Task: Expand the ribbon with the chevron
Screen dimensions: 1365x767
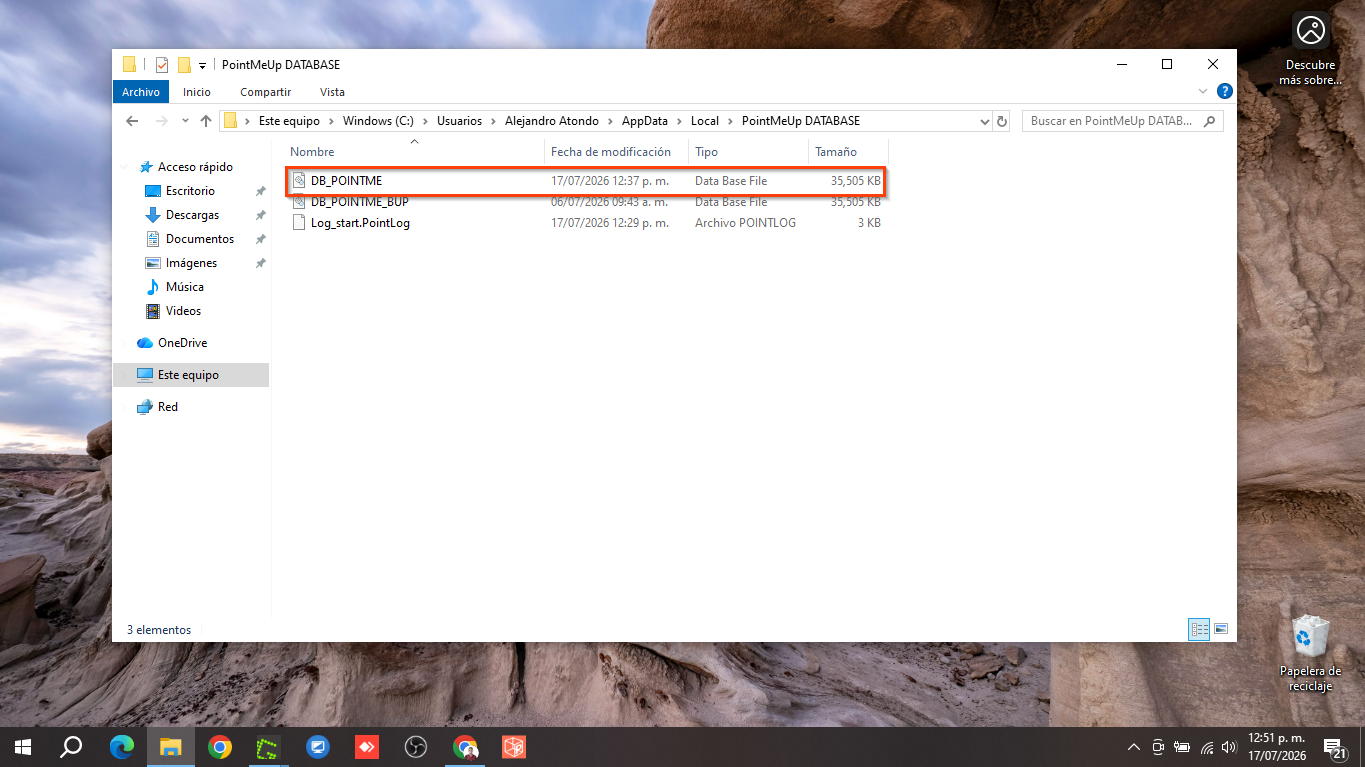Action: 1202,92
